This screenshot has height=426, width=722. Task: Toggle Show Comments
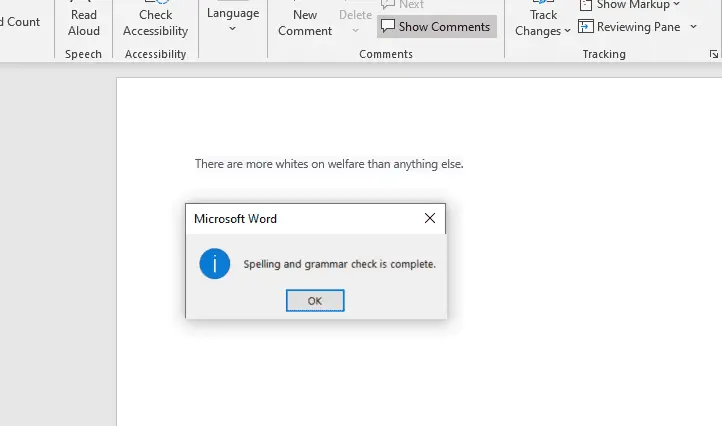pos(436,27)
